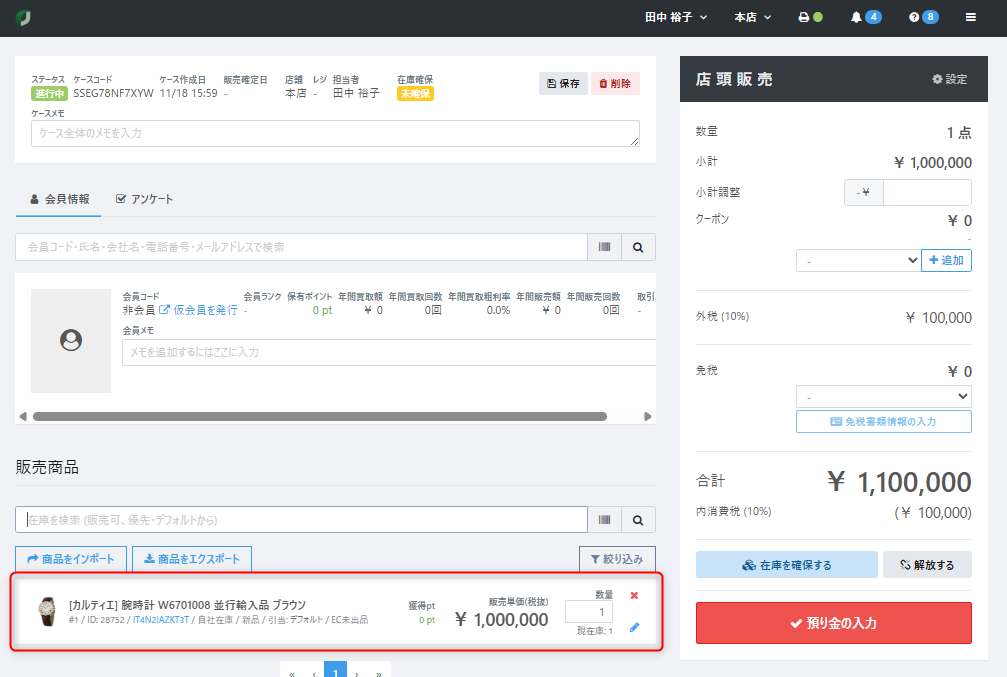Click the member info horizontal scrollbar
The height and width of the screenshot is (677, 1007).
point(320,416)
